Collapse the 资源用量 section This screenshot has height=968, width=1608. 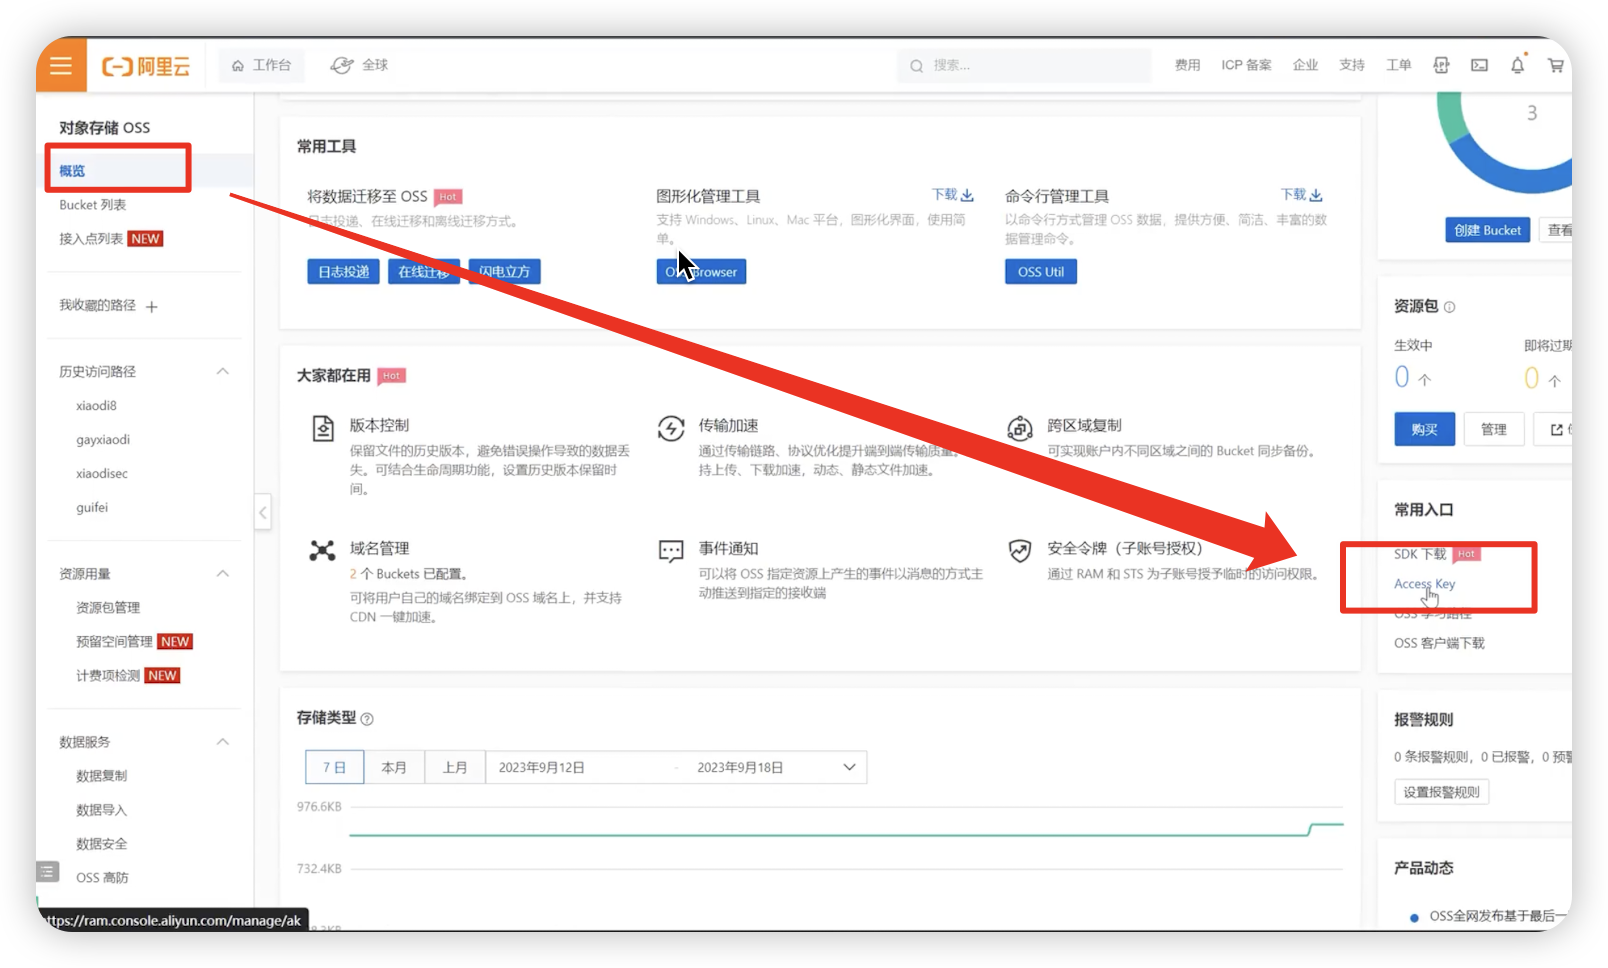click(x=223, y=574)
